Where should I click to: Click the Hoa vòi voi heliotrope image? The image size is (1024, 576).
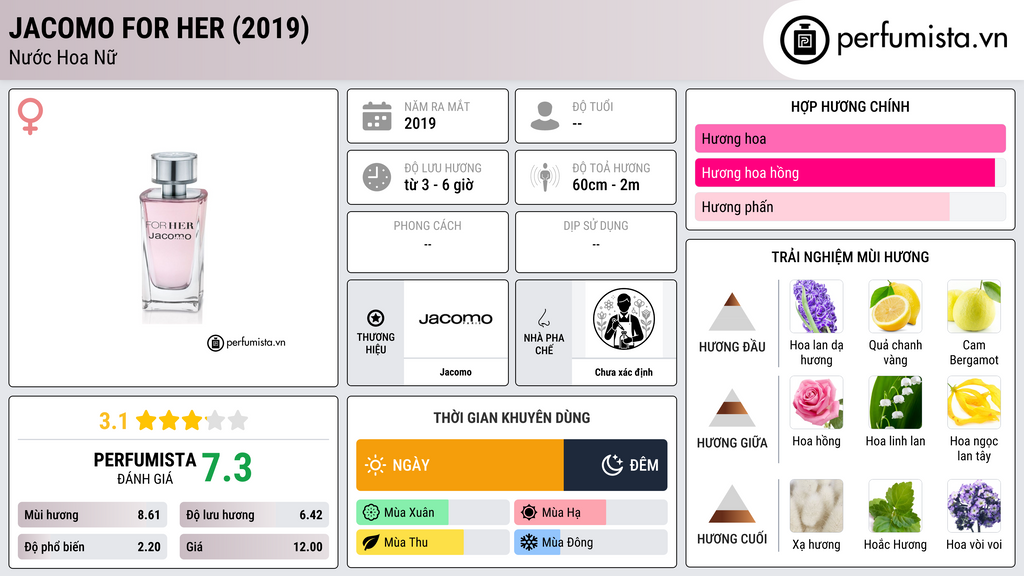tap(974, 506)
